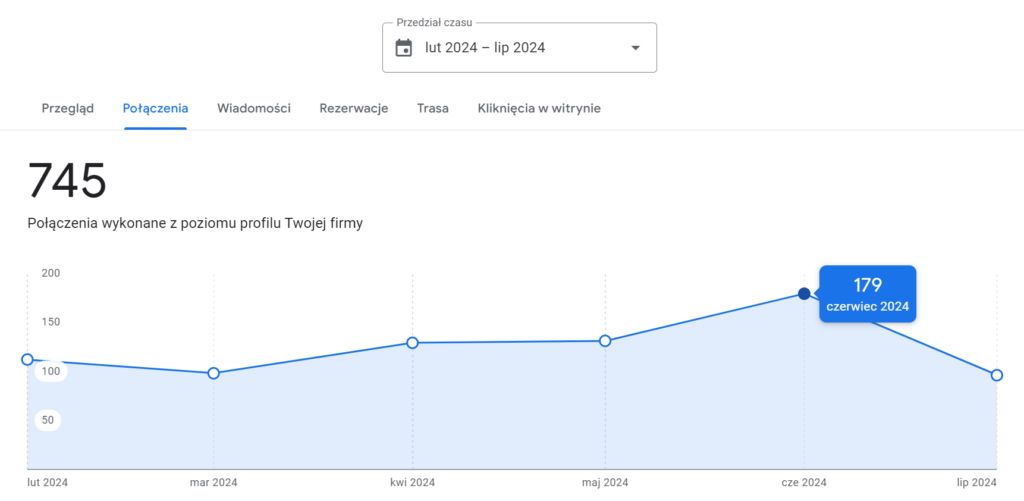Click the kwi 2024 chart data point
This screenshot has width=1024, height=501.
pyautogui.click(x=412, y=343)
